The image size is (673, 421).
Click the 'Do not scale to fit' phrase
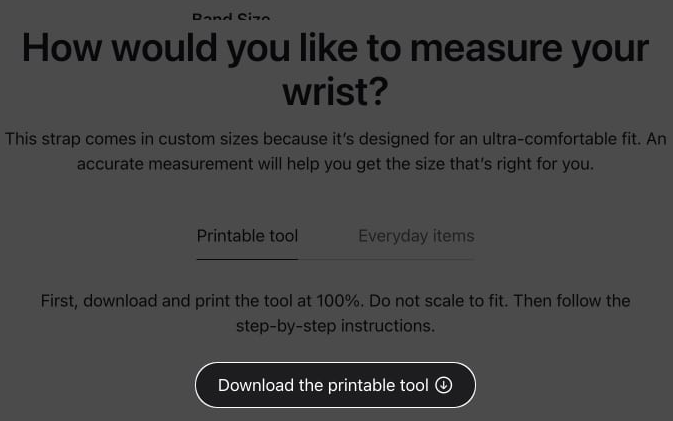(x=438, y=301)
